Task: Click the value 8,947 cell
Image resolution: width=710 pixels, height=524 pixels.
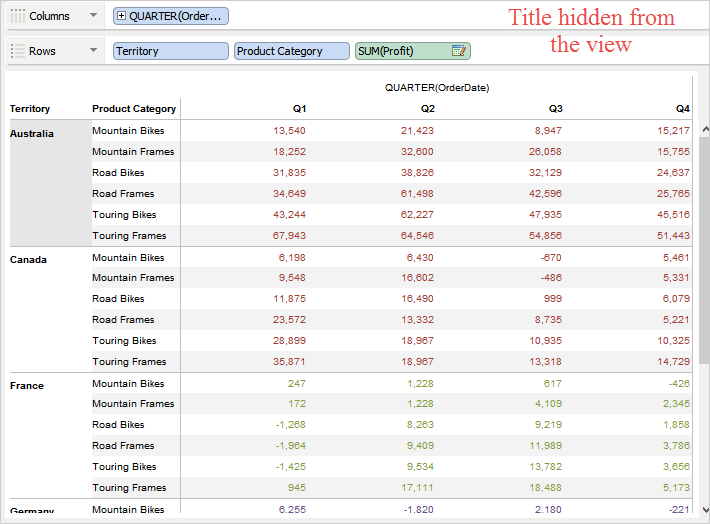Action: tap(548, 130)
